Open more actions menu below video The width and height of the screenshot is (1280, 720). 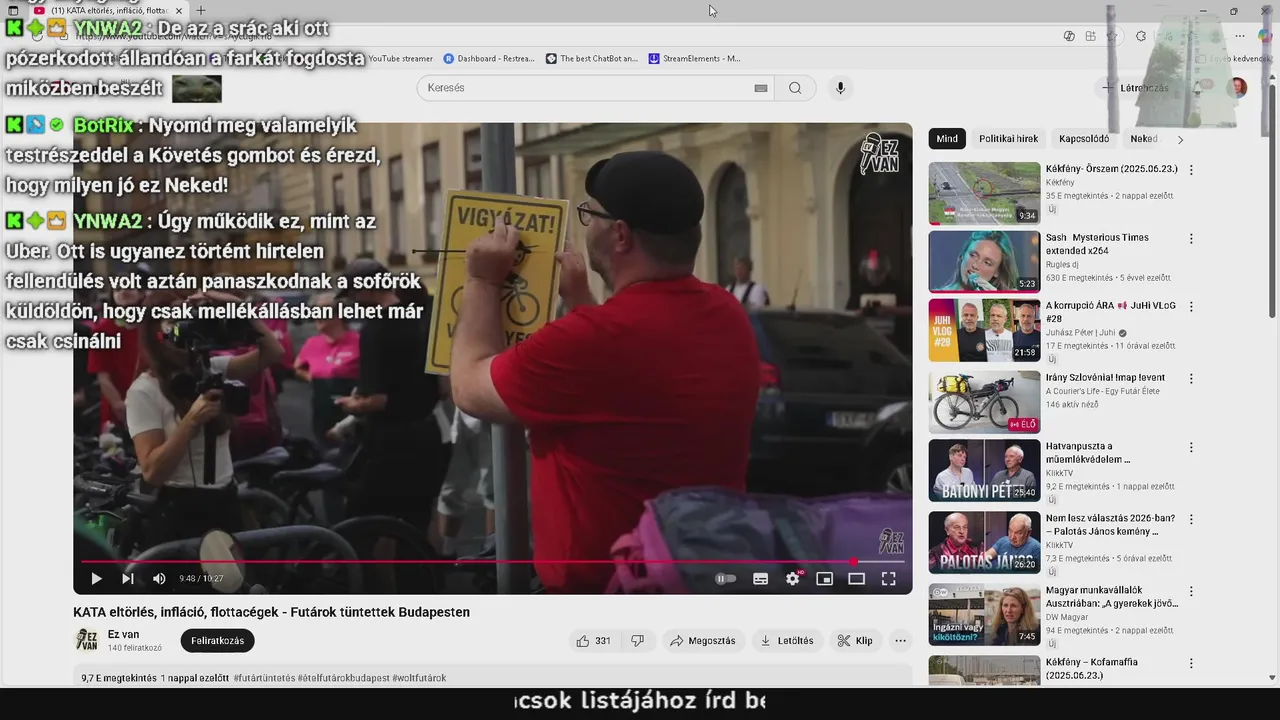click(x=900, y=641)
